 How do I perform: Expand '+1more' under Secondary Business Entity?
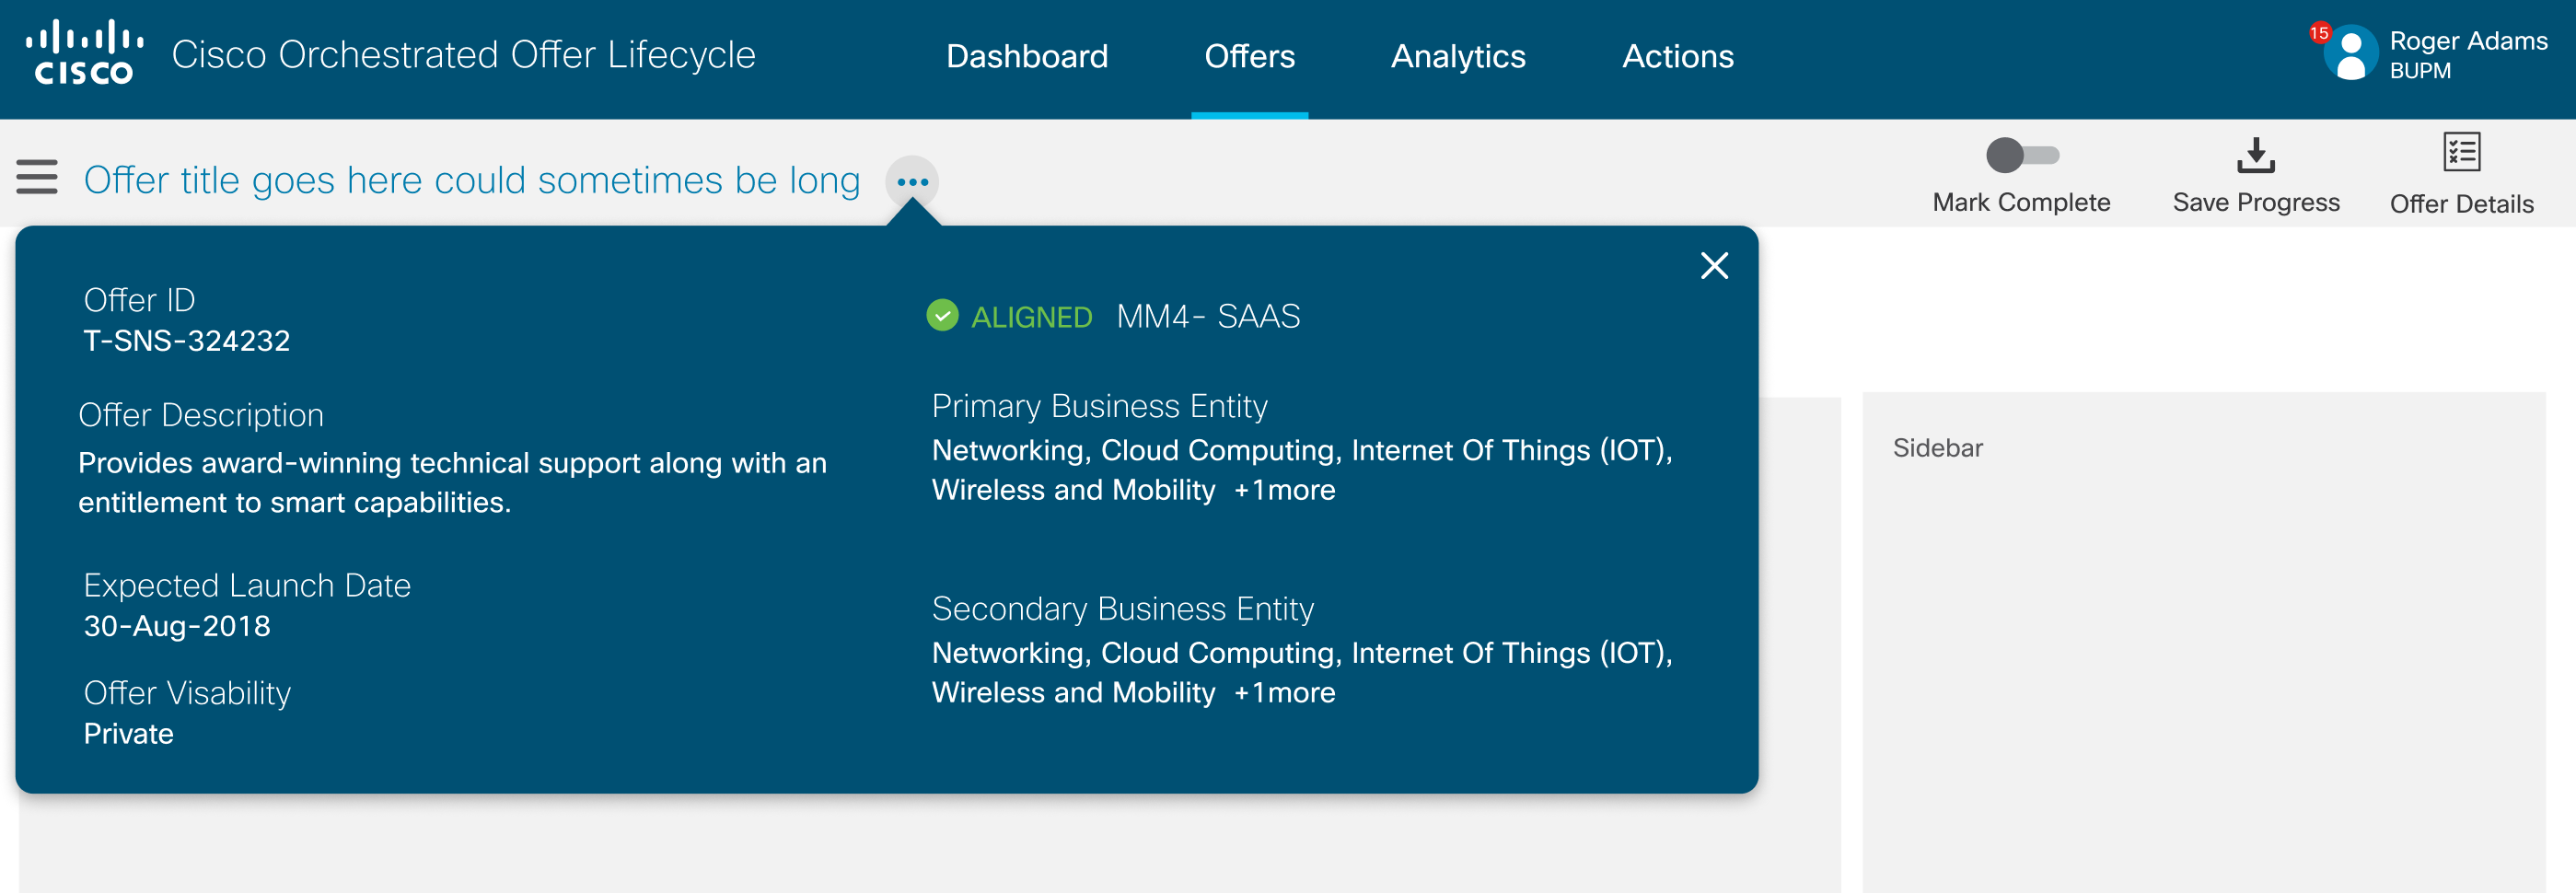coord(1284,693)
